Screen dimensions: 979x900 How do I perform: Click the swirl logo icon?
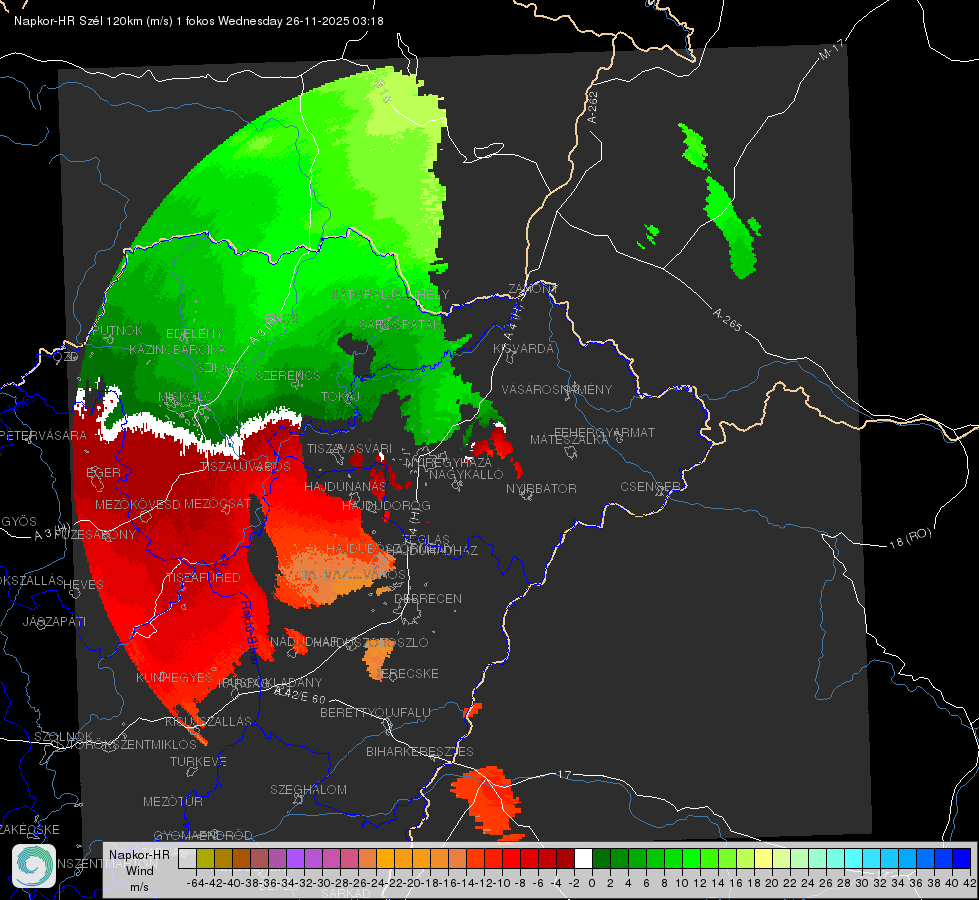point(34,866)
